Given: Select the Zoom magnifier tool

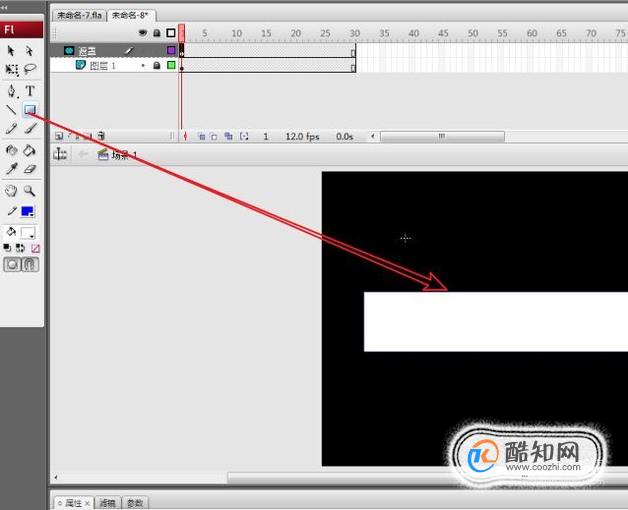Looking at the screenshot, I should click(30, 191).
